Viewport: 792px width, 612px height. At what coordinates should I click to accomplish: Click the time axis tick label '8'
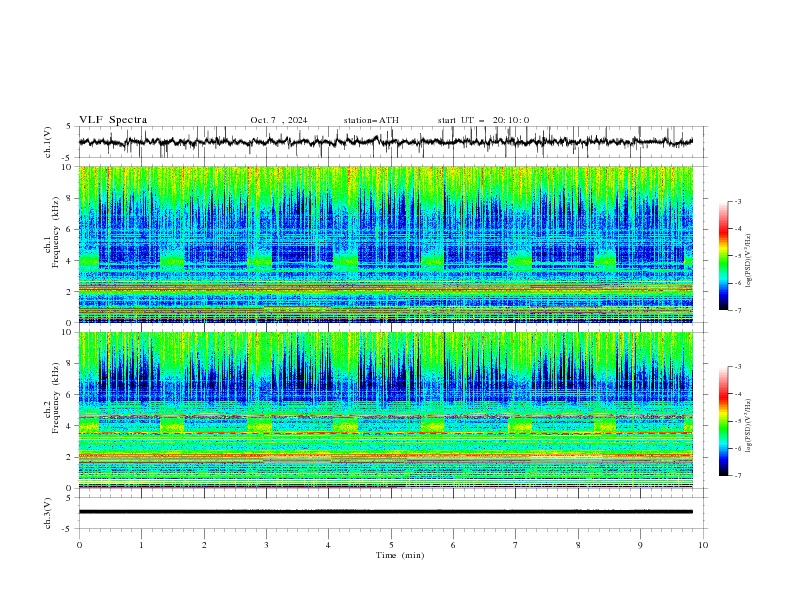coord(578,545)
